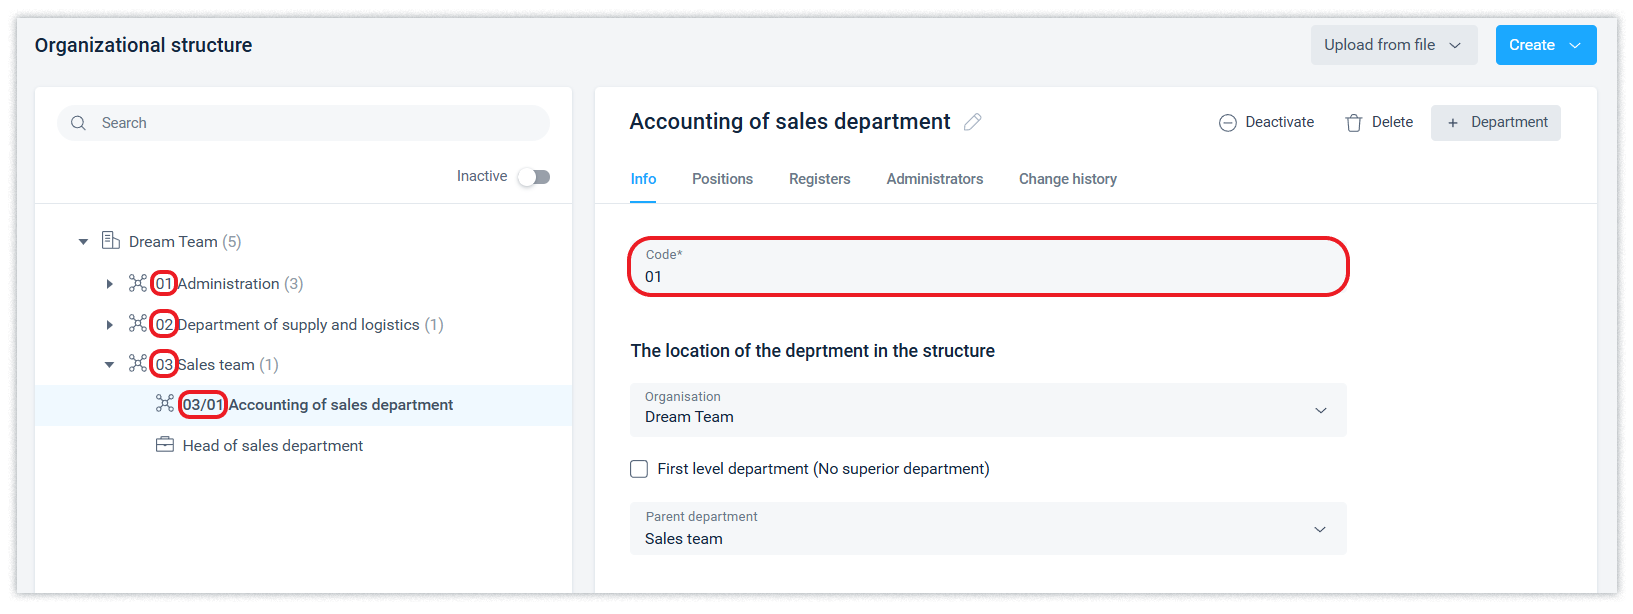Open the Change history tab
Screen dimensions: 1633x614
(1067, 179)
